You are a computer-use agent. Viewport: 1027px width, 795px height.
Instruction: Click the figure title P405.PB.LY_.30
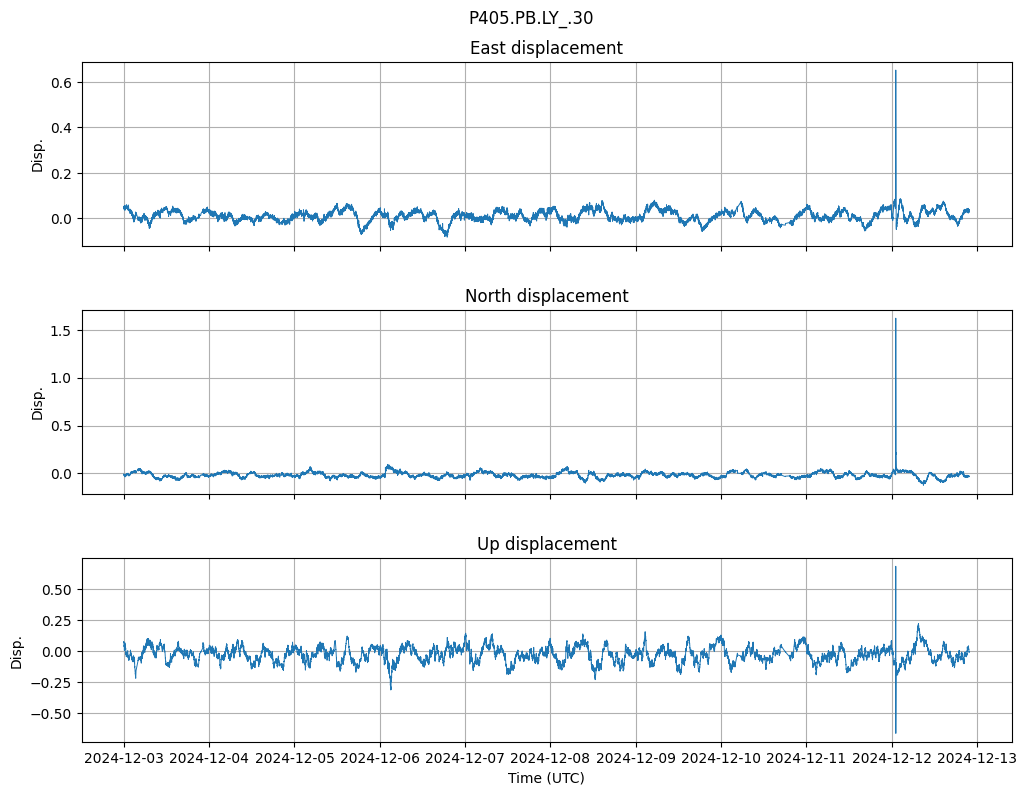click(x=530, y=18)
